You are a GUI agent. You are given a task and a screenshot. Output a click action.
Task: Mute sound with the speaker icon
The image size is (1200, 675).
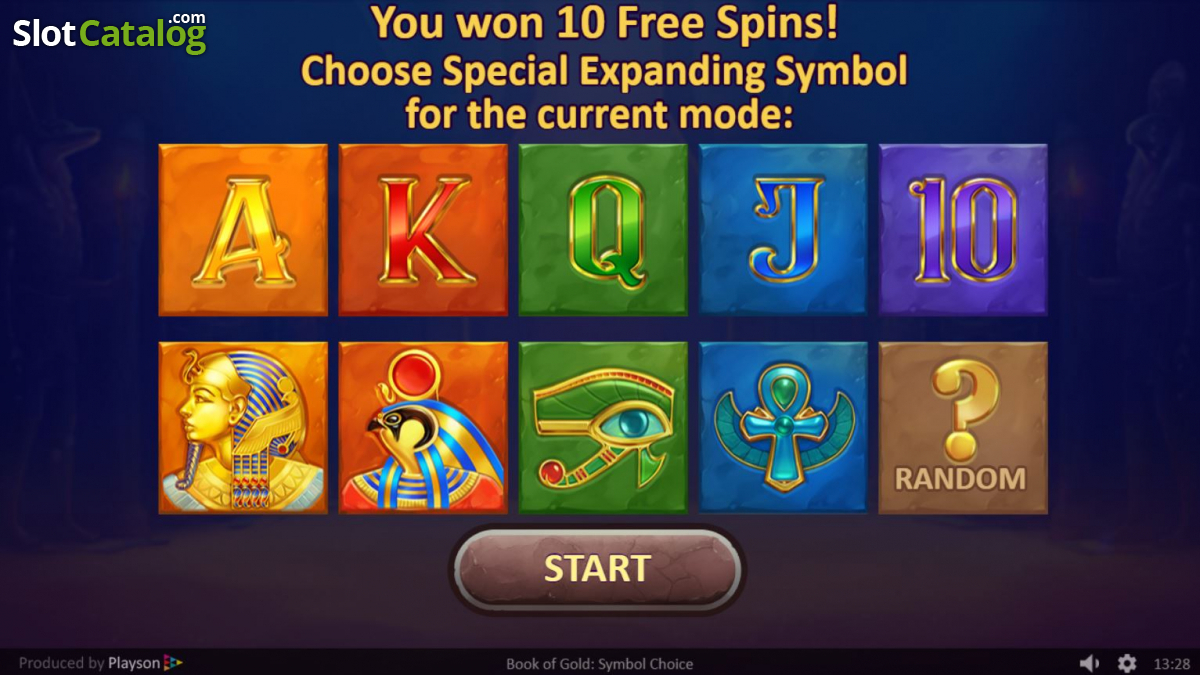tap(1089, 663)
